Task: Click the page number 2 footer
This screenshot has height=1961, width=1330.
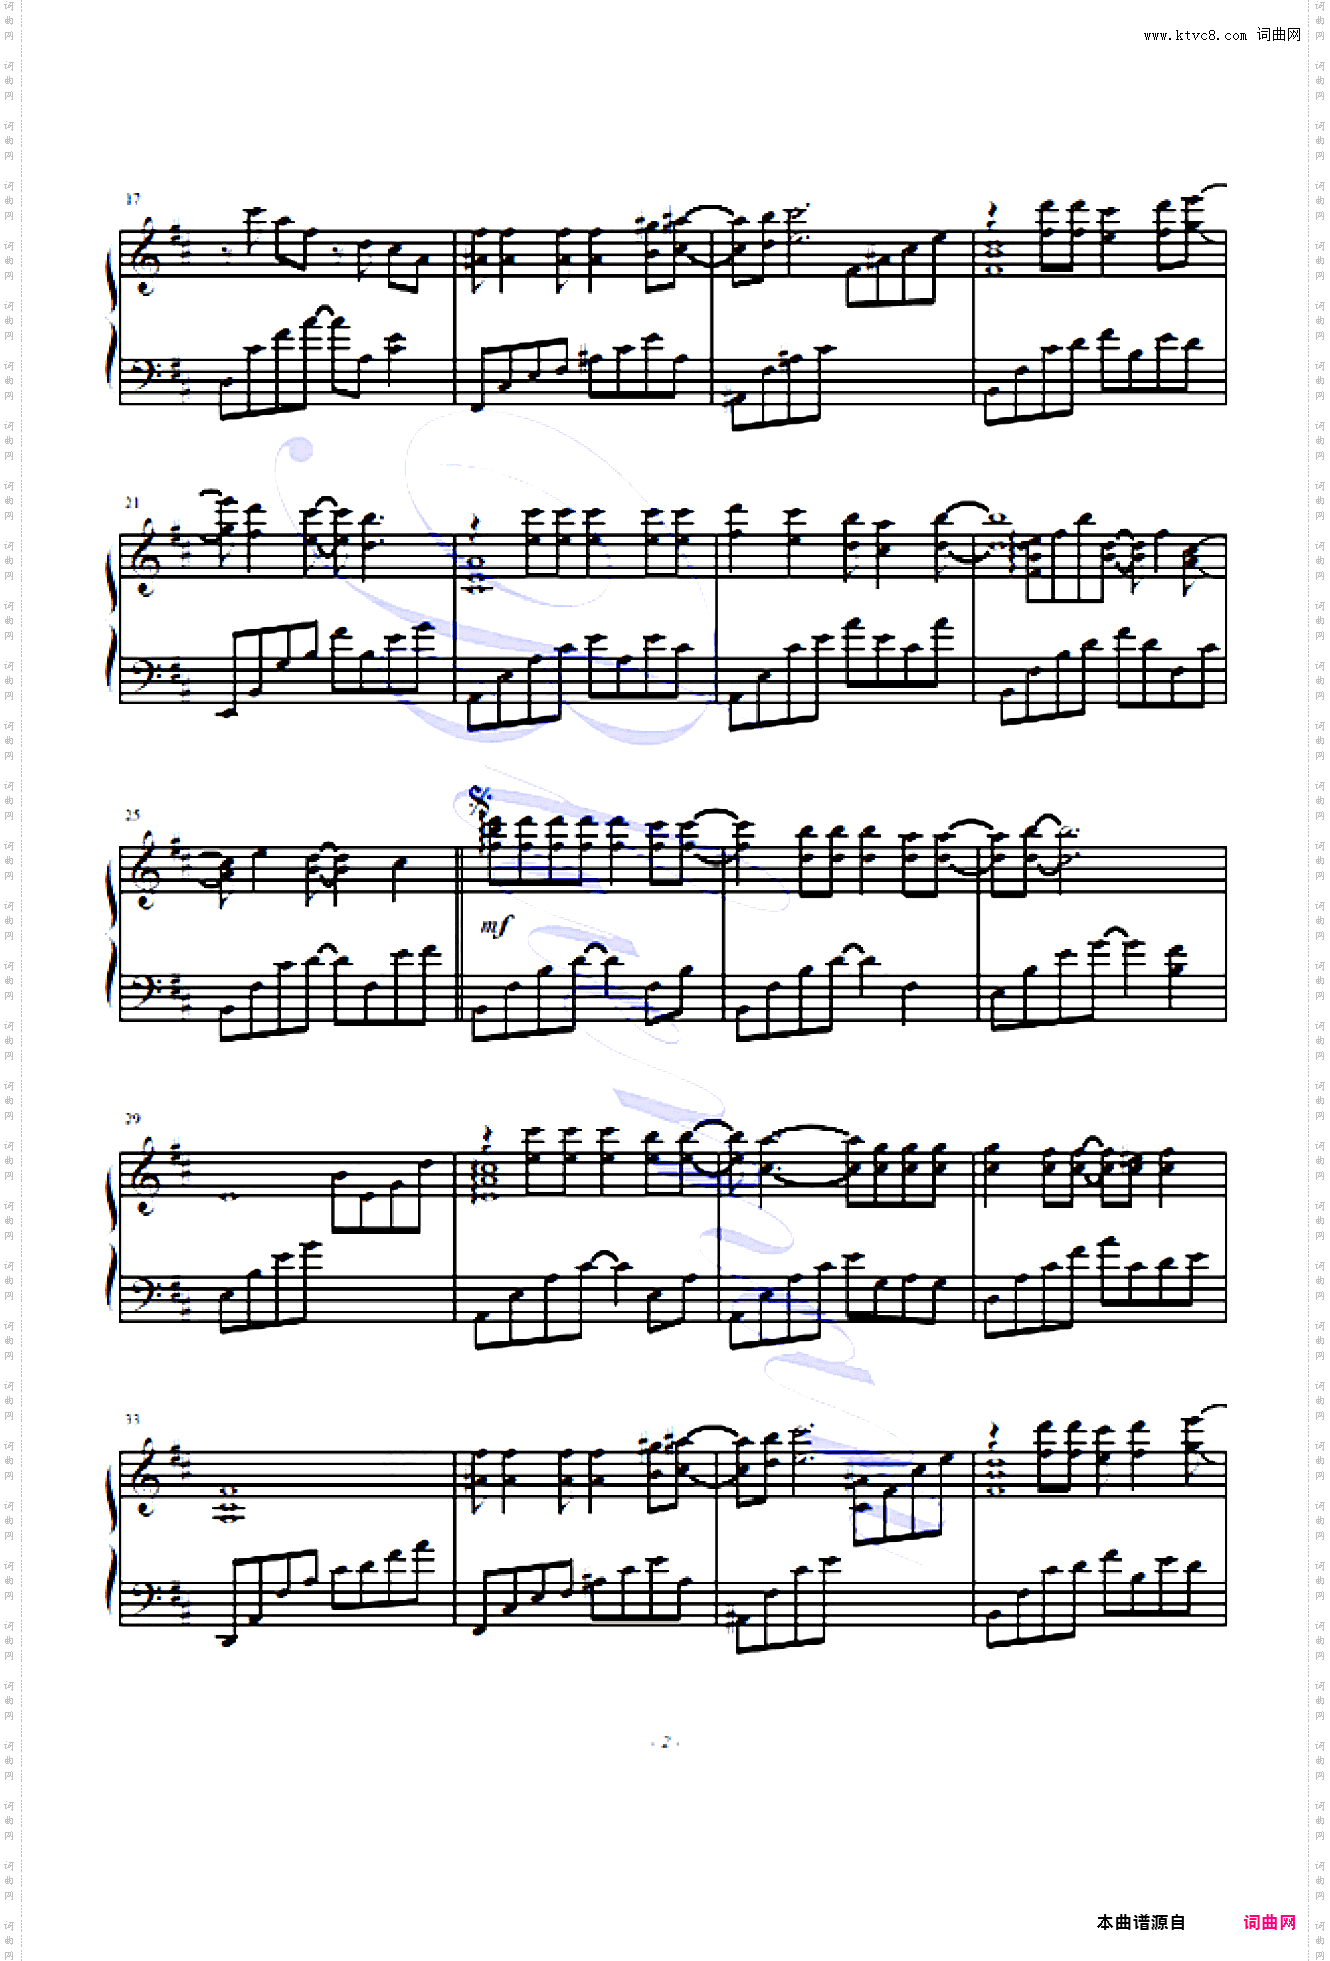Action: (x=666, y=1742)
